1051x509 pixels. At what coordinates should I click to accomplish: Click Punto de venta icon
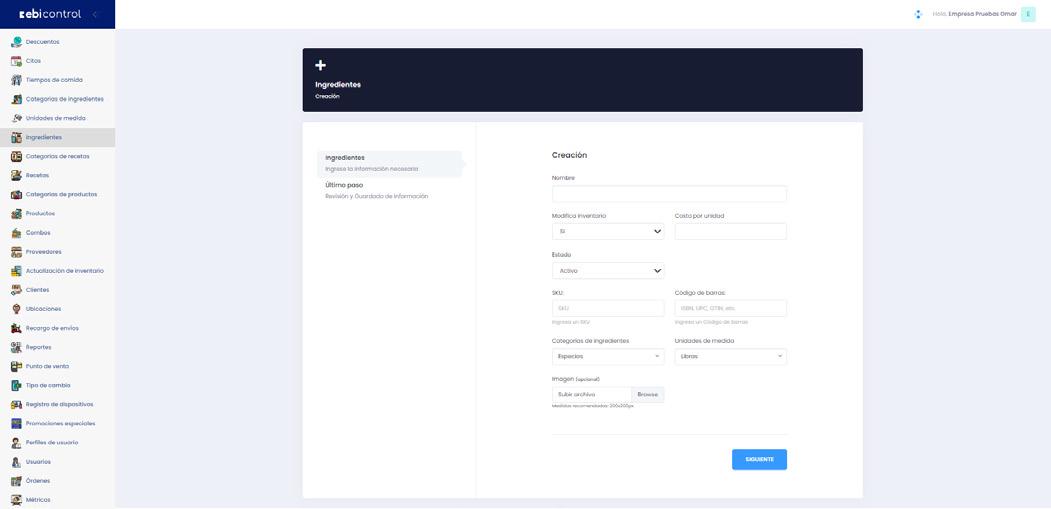pyautogui.click(x=17, y=366)
